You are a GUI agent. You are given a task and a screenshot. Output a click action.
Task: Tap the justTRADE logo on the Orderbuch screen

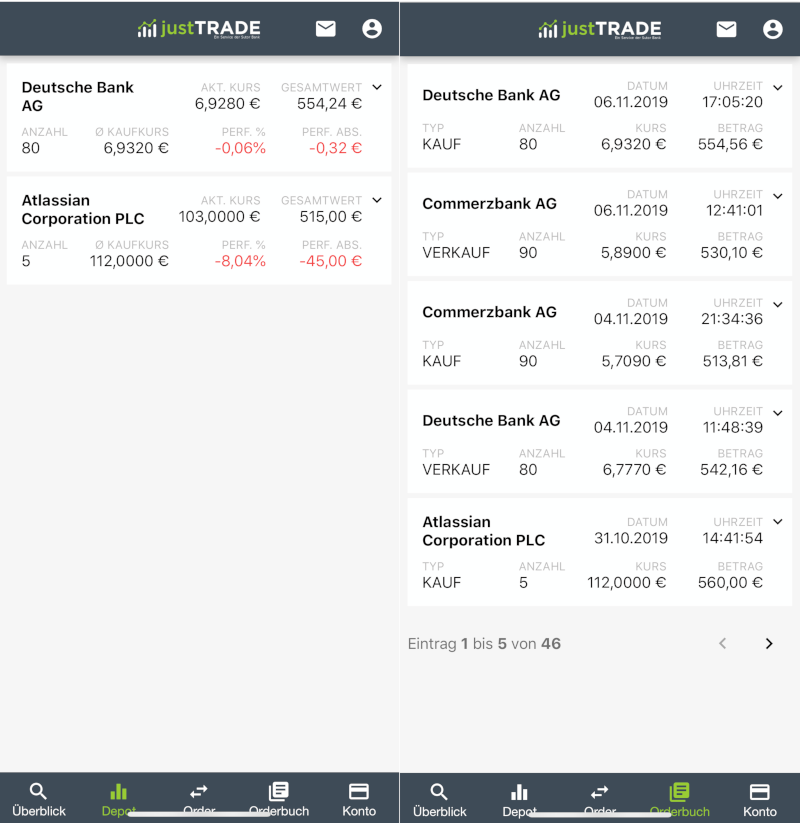pyautogui.click(x=599, y=29)
